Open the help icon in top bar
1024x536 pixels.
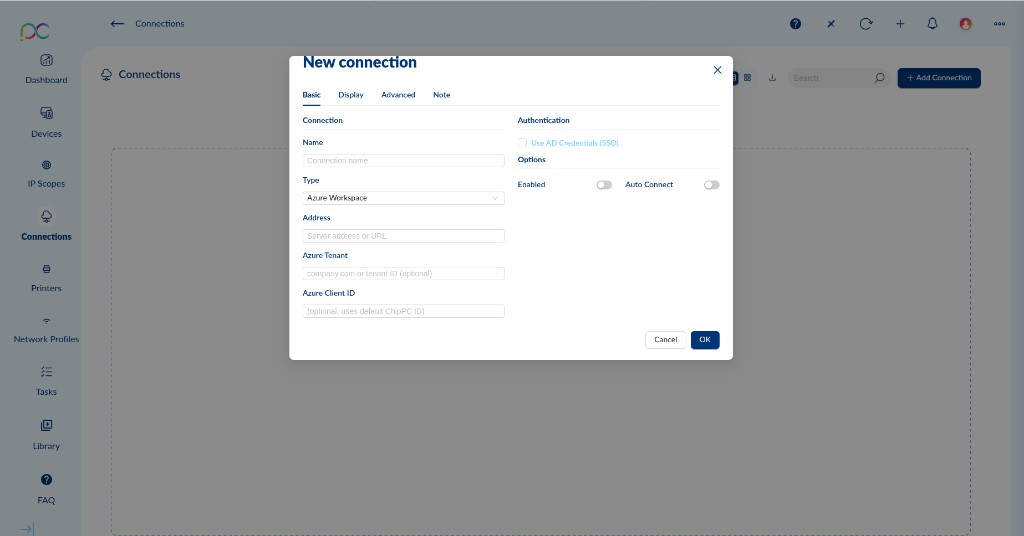[795, 24]
